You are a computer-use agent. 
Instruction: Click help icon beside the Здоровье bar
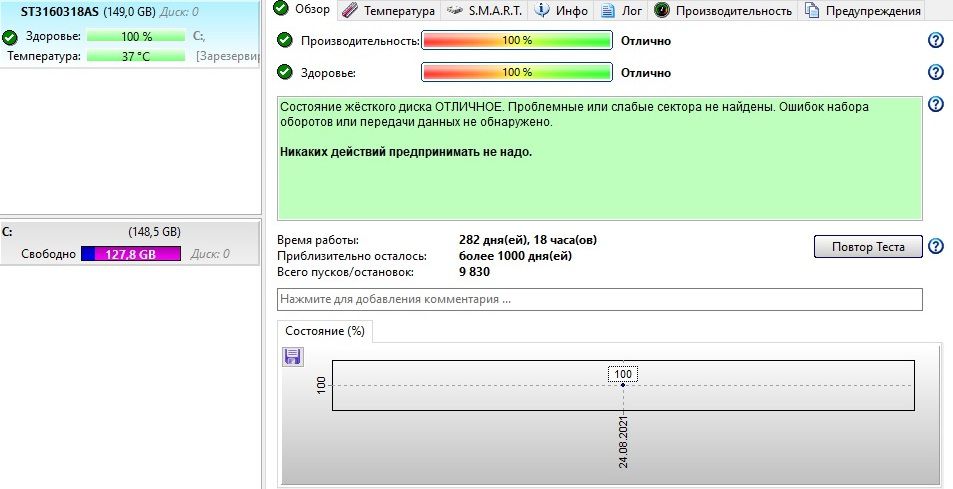click(x=936, y=73)
